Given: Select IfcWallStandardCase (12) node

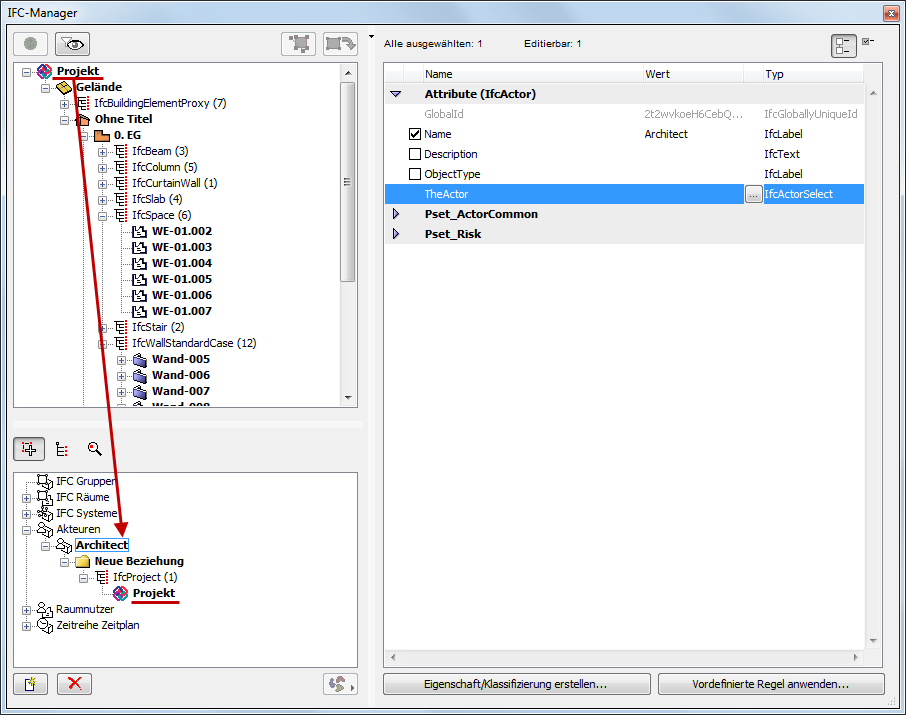Looking at the screenshot, I should click(x=194, y=343).
